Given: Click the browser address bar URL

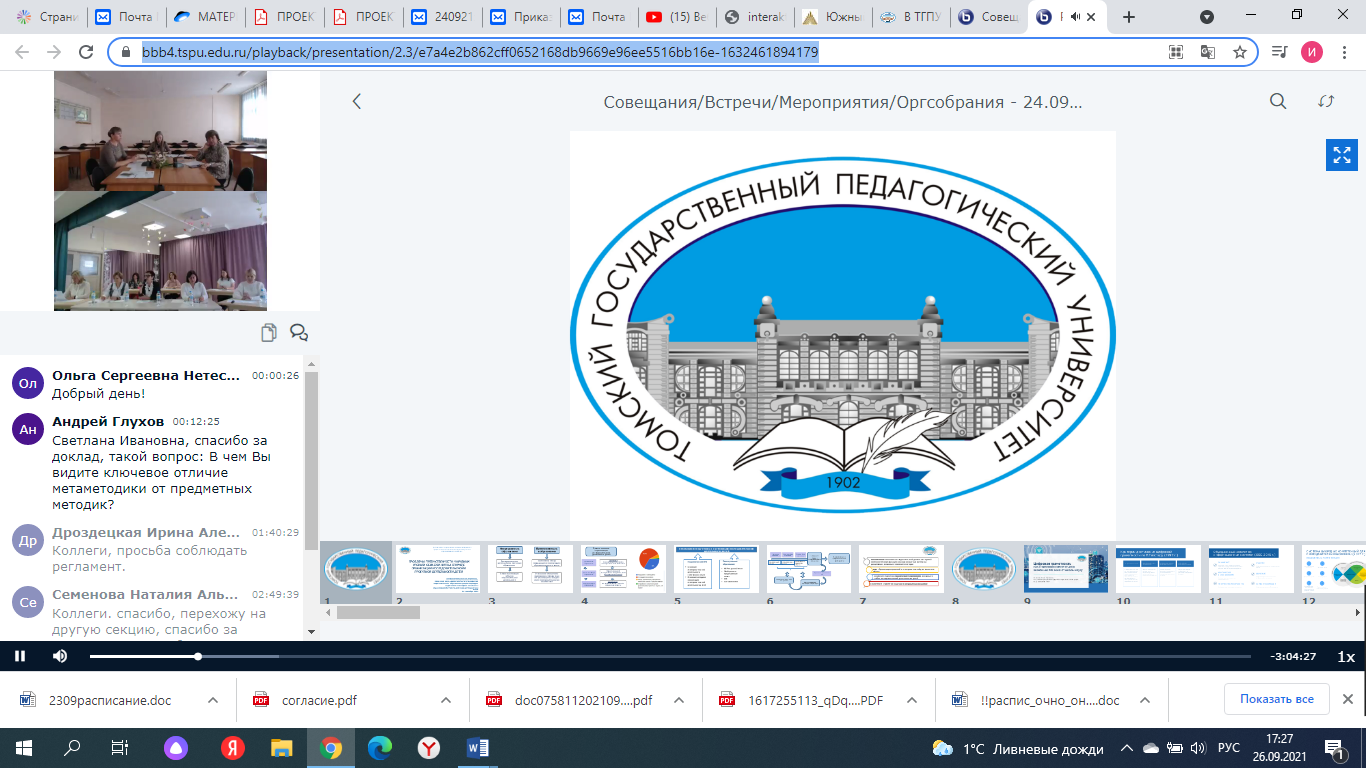Looking at the screenshot, I should (x=480, y=52).
